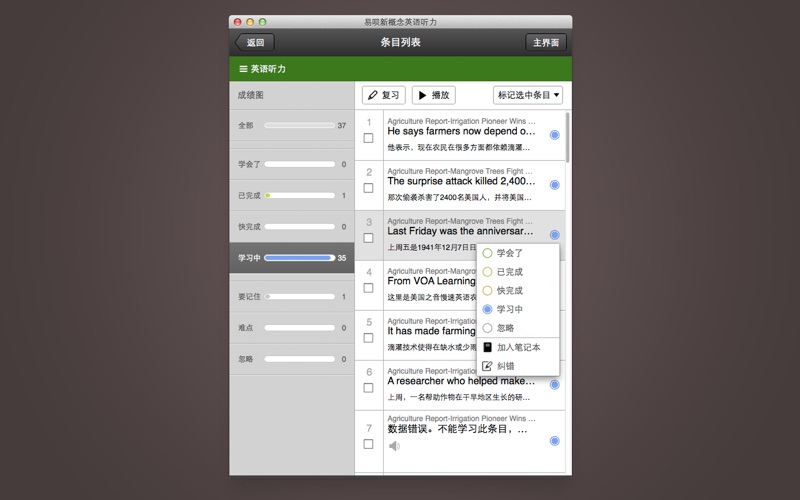Tick the checkbox for item 3
This screenshot has height=500, width=800.
click(x=368, y=238)
